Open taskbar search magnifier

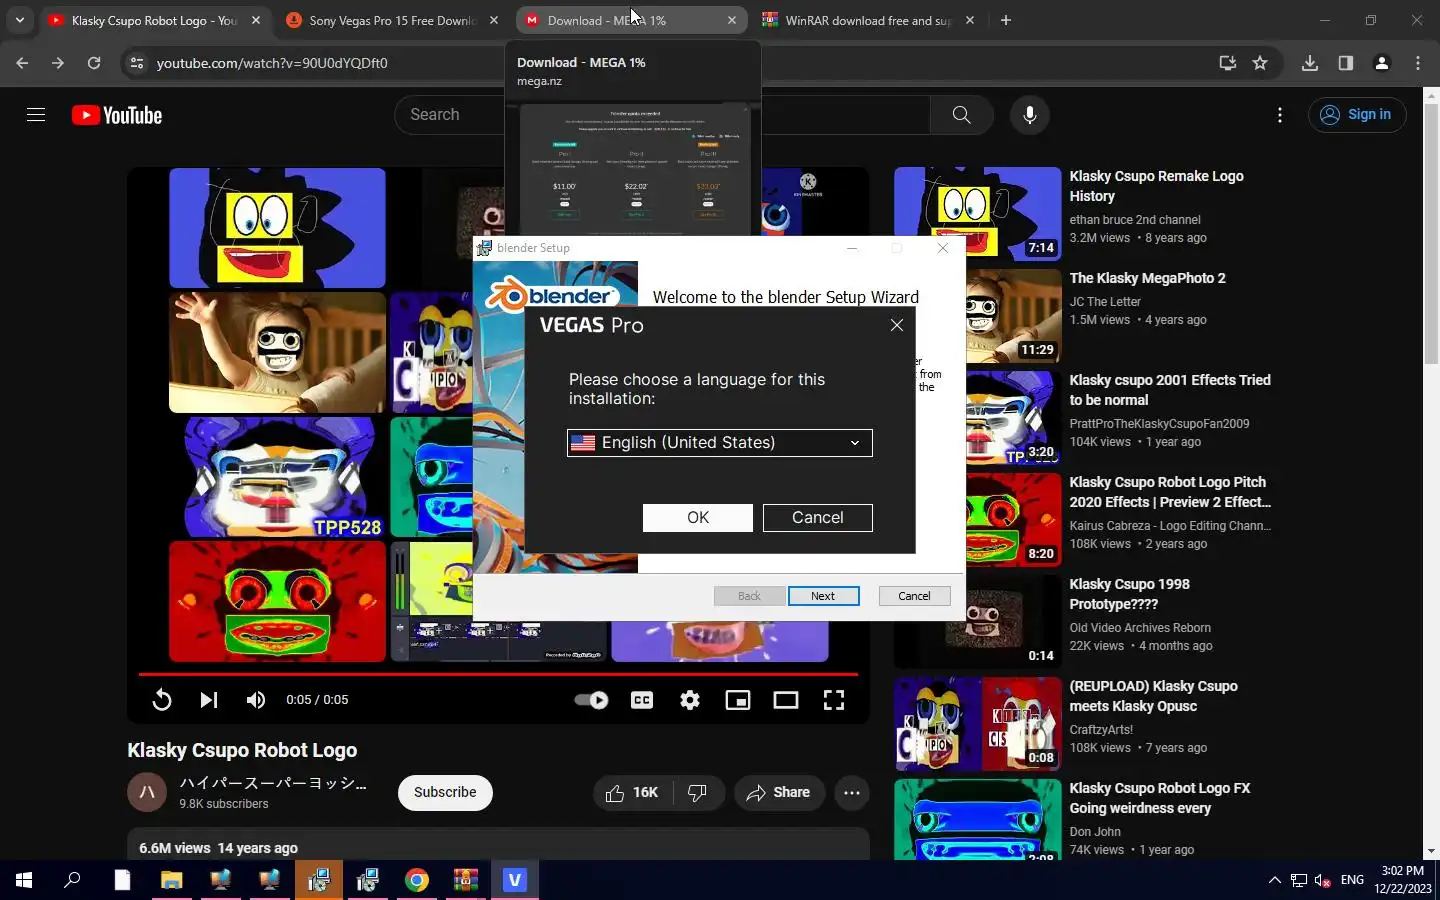[x=72, y=880]
